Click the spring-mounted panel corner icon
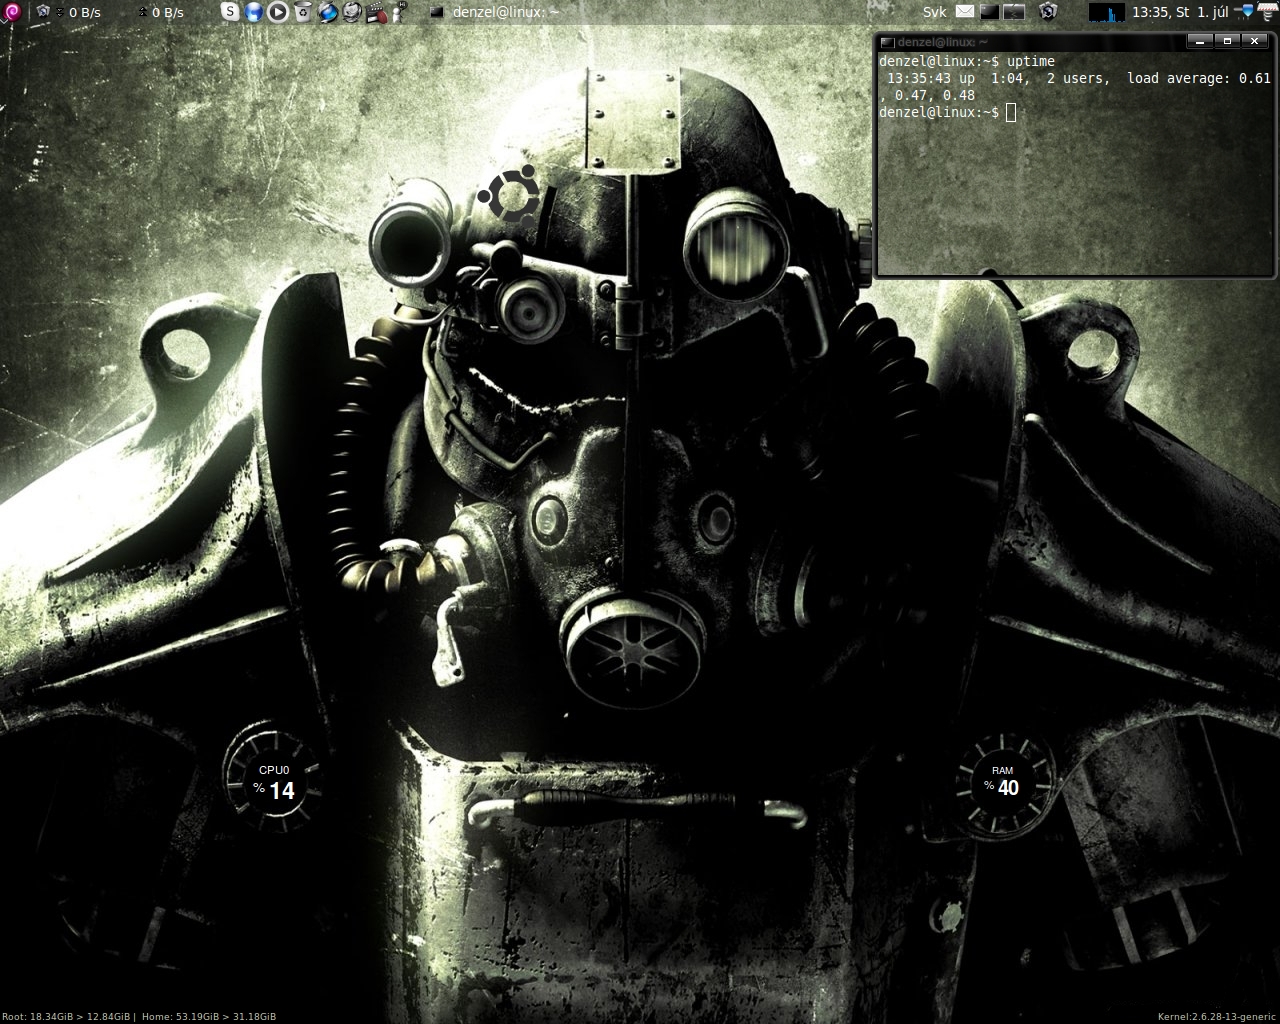 (x=1268, y=12)
